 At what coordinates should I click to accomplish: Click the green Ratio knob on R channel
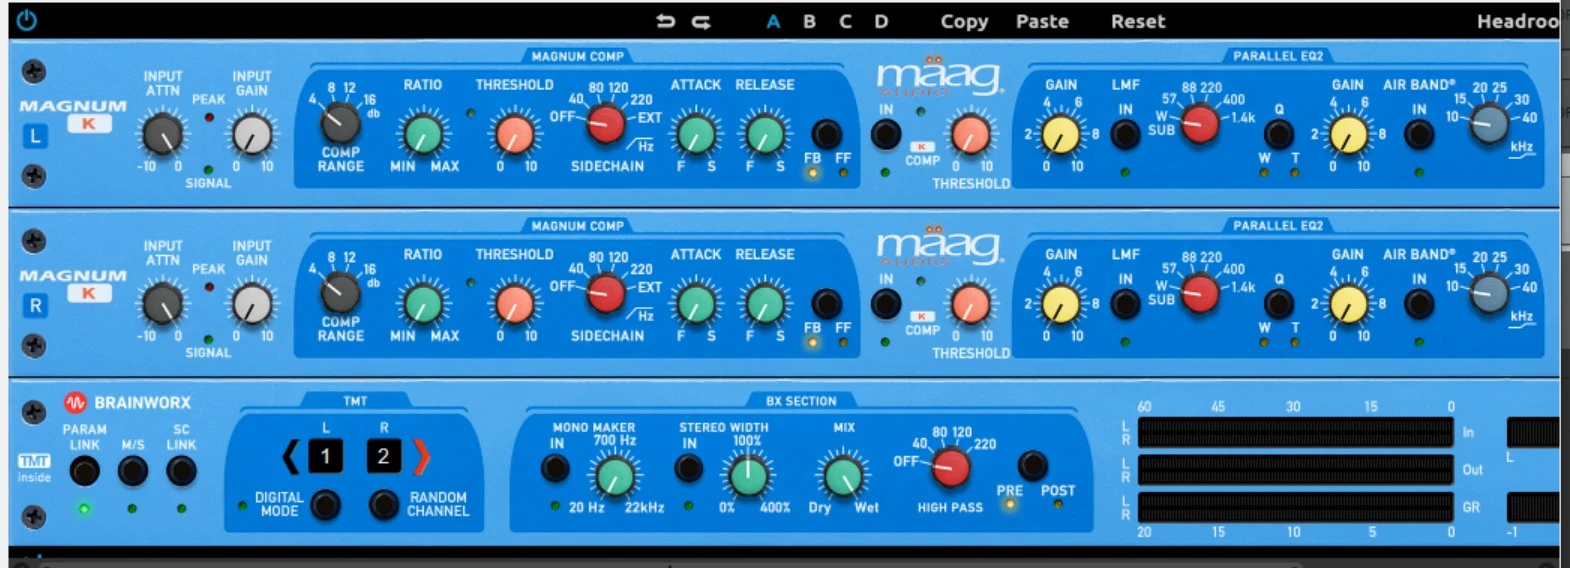pos(423,304)
